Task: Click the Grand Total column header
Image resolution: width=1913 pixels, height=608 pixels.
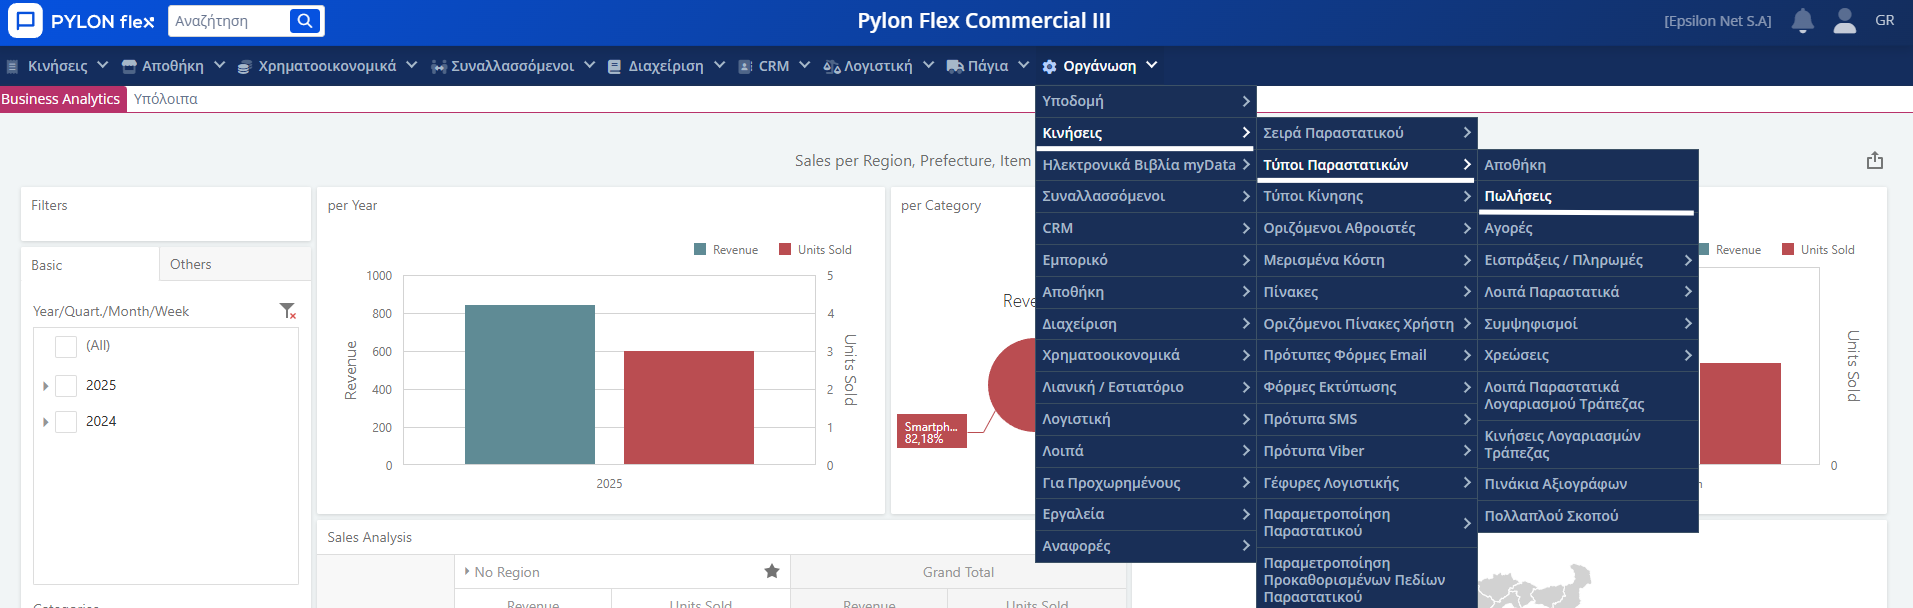Action: (x=958, y=572)
